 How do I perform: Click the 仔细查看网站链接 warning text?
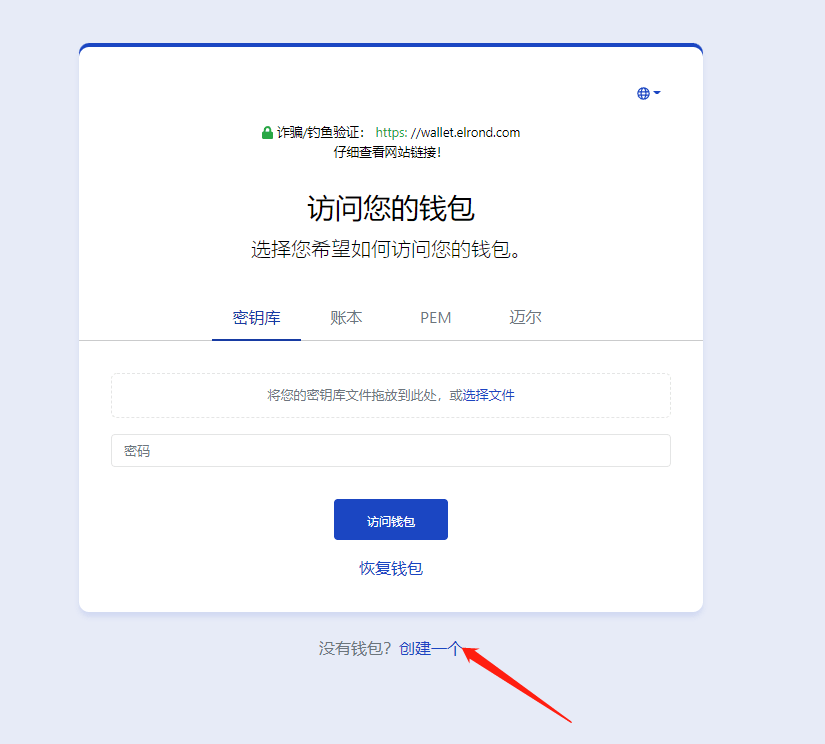coord(387,153)
